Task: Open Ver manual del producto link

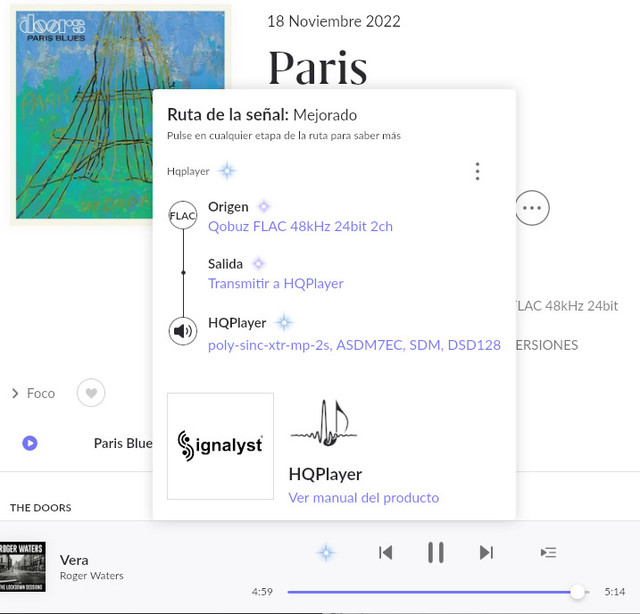Action: tap(364, 498)
